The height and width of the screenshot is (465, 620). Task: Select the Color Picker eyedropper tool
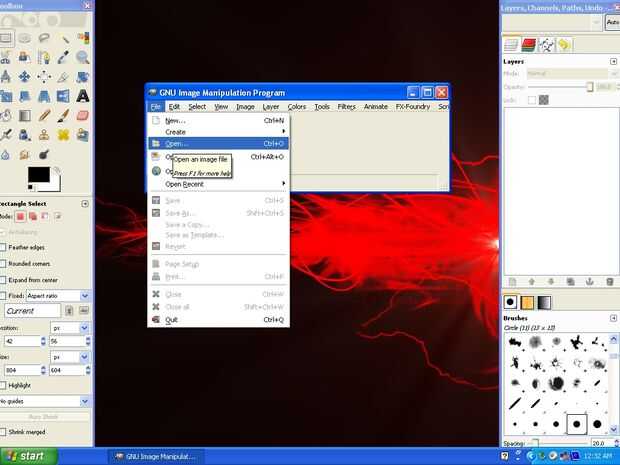point(63,57)
